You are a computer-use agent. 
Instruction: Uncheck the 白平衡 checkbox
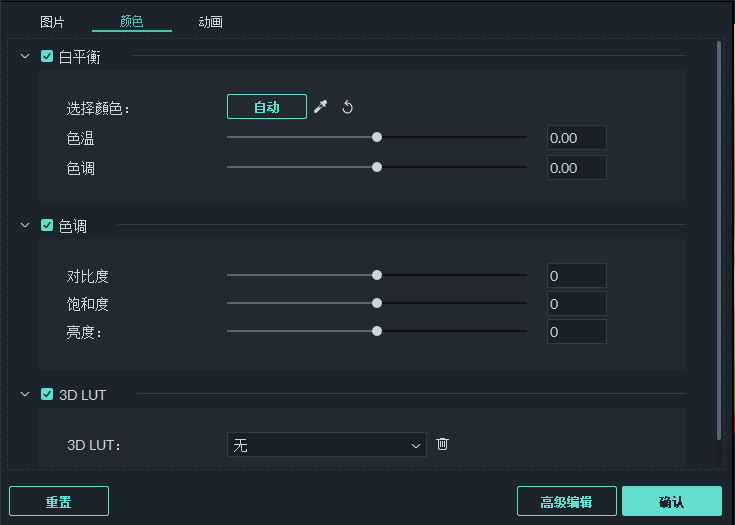(x=47, y=57)
